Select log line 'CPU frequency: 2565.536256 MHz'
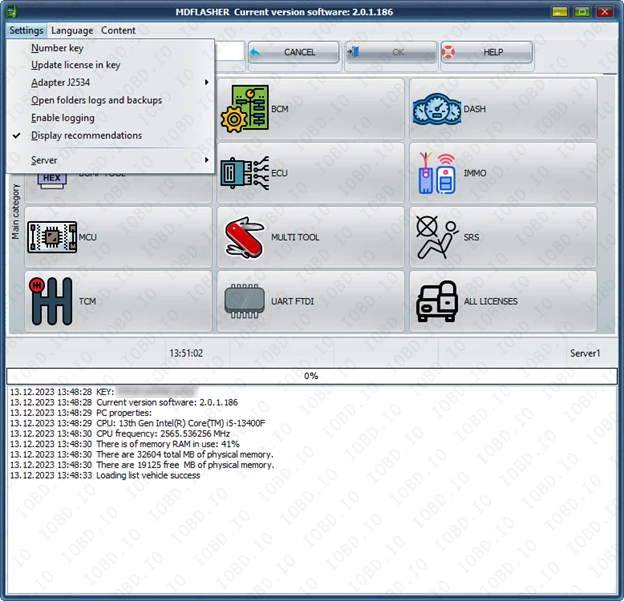The width and height of the screenshot is (624, 601). pyautogui.click(x=120, y=433)
